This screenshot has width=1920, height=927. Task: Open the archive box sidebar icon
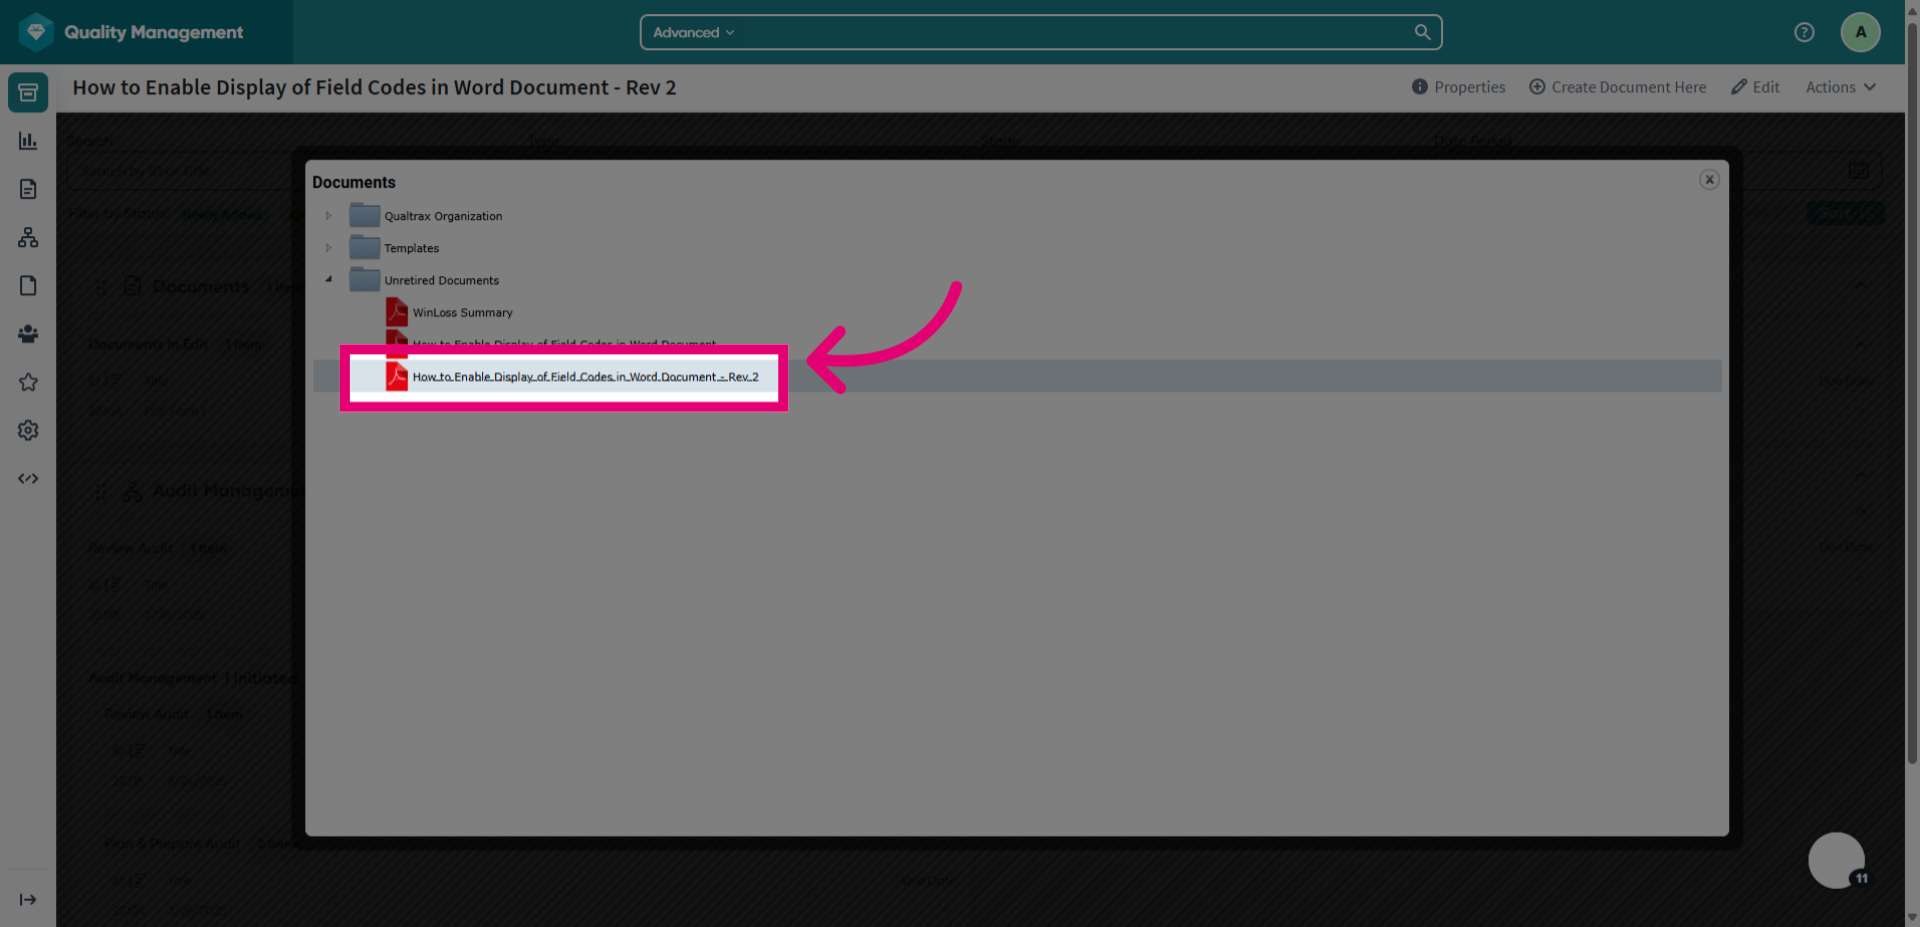point(28,92)
